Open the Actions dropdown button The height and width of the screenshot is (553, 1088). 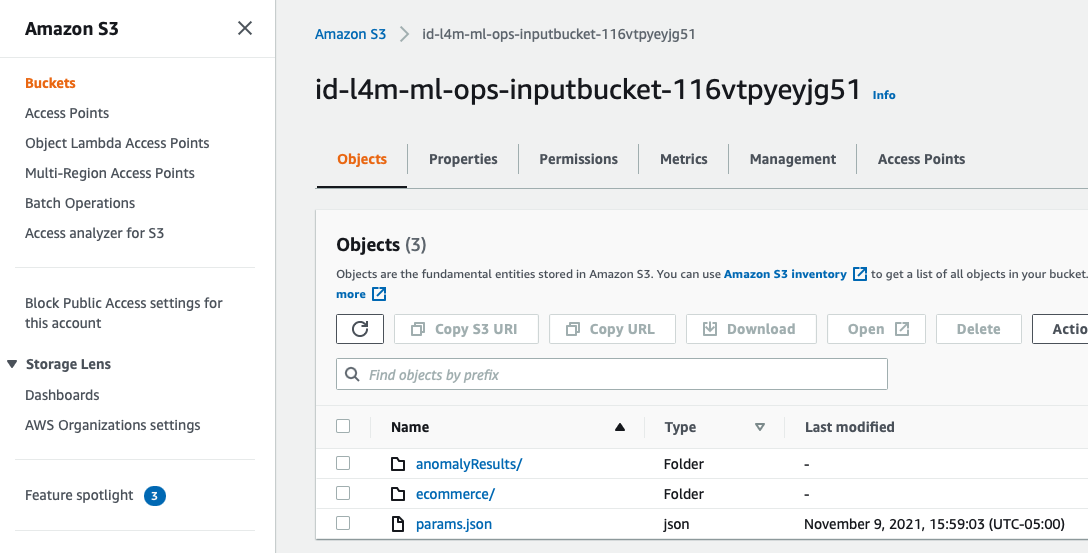click(1060, 329)
